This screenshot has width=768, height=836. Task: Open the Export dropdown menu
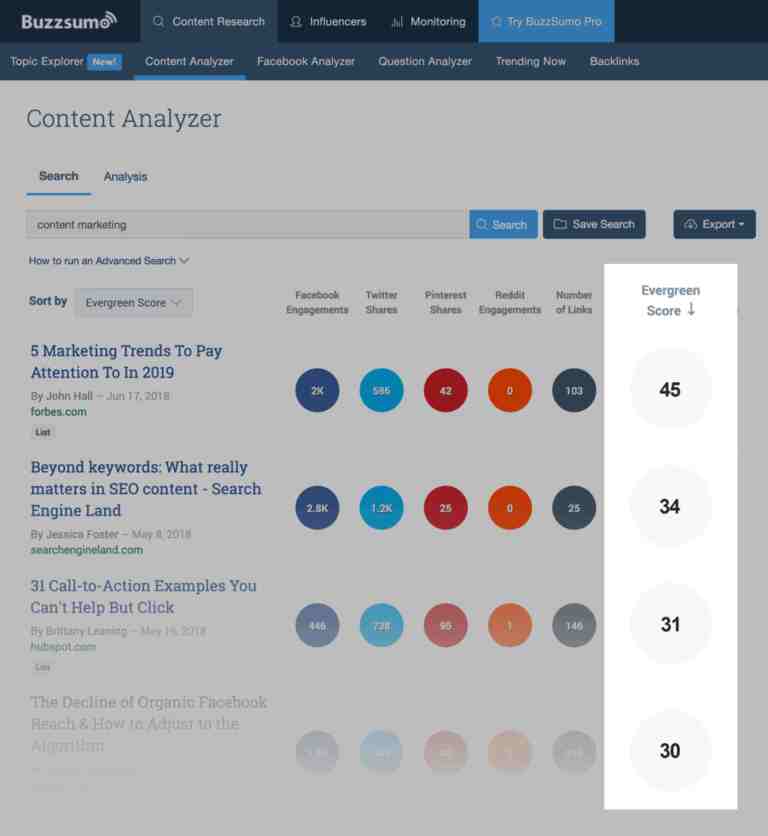pyautogui.click(x=715, y=224)
